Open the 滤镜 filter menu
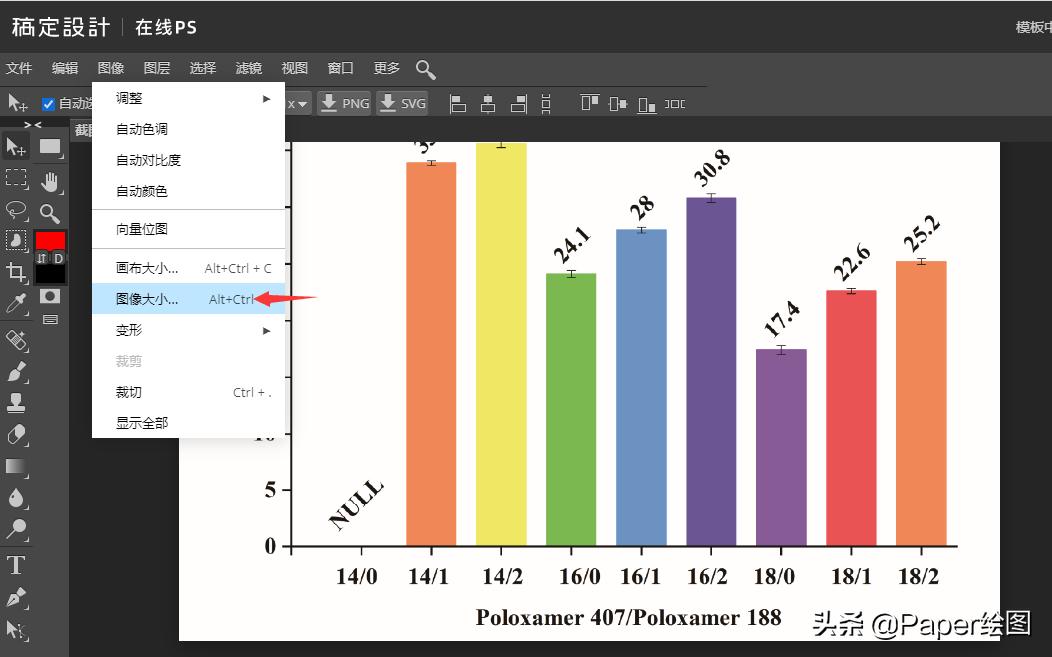1052x657 pixels. pos(248,68)
